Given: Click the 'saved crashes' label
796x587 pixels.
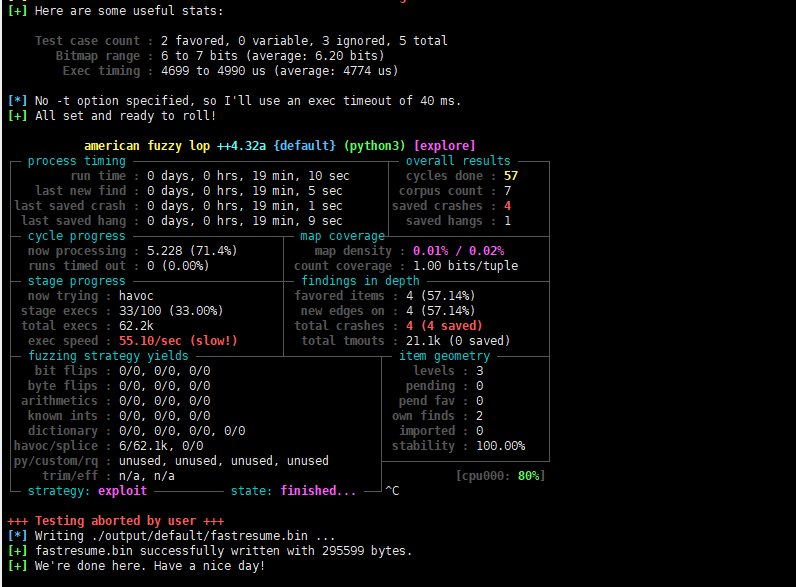Looking at the screenshot, I should coord(437,206).
